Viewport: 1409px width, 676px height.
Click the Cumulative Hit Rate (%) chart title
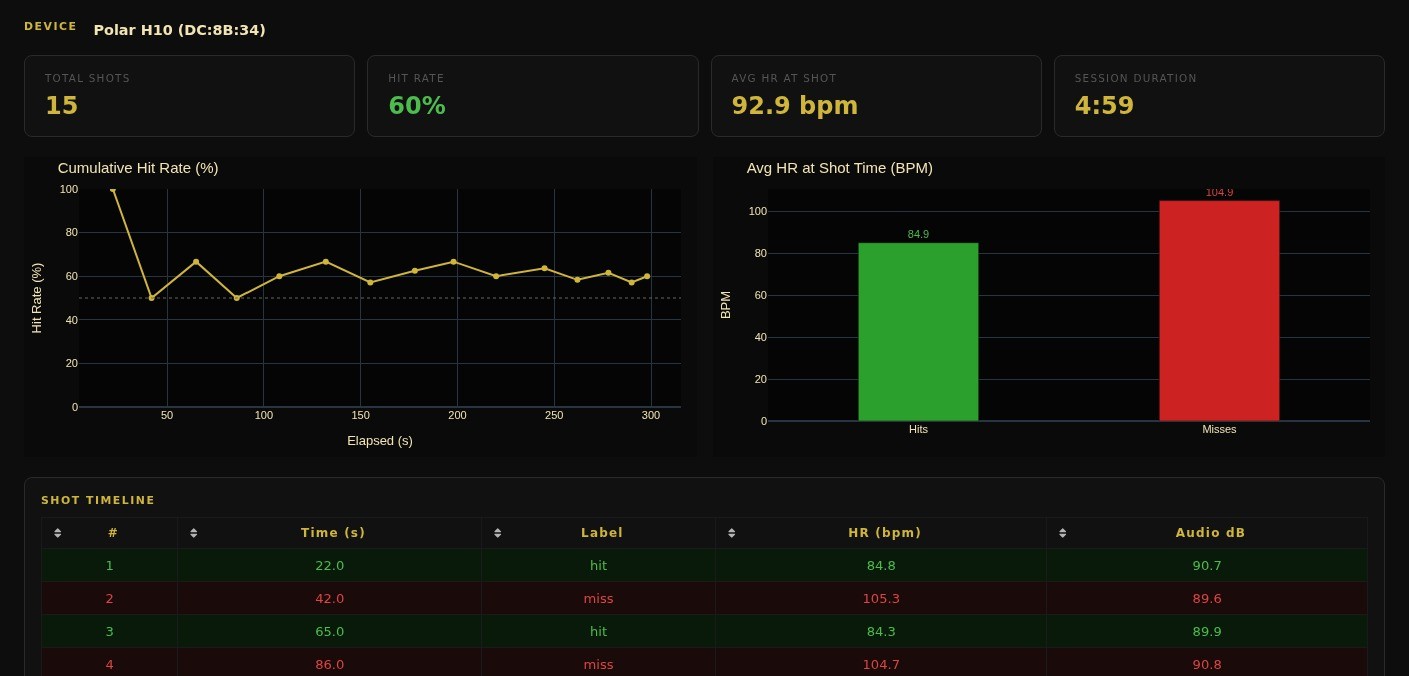(x=138, y=168)
